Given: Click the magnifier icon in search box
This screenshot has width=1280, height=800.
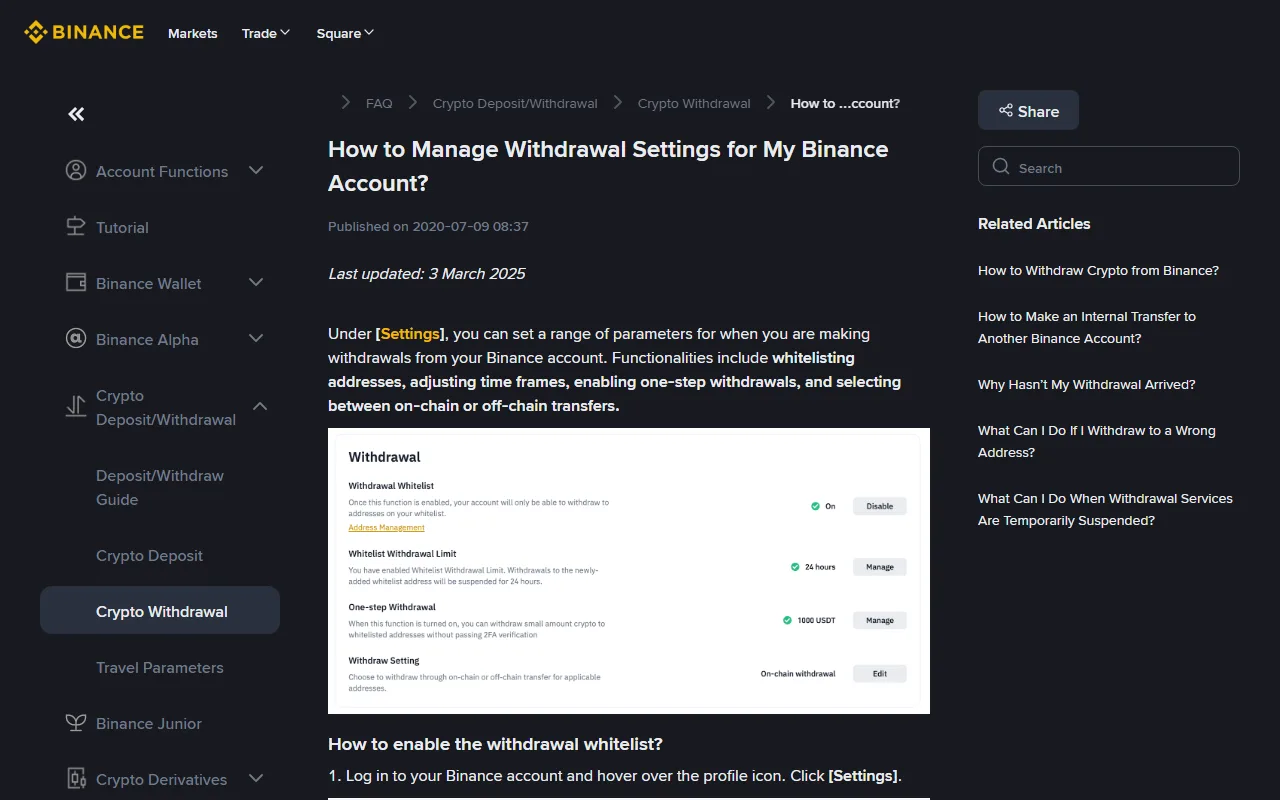Looking at the screenshot, I should tap(1001, 167).
